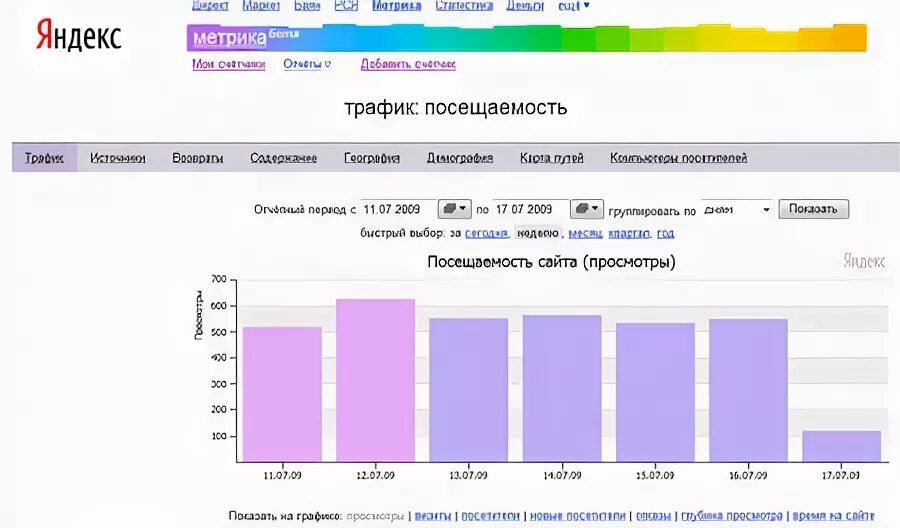Open the Директ link in top bar
The image size is (900, 528).
[x=210, y=6]
